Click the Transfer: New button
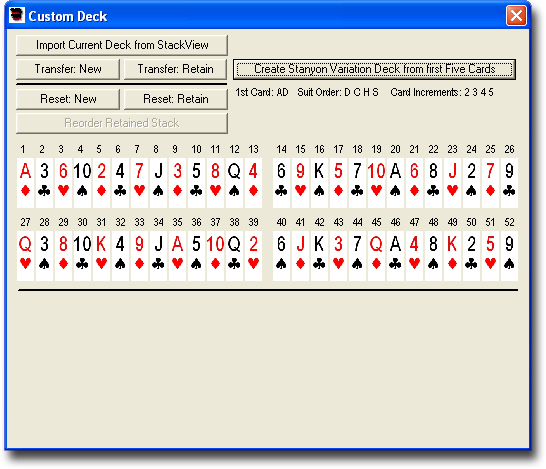The width and height of the screenshot is (546, 469). (x=68, y=69)
